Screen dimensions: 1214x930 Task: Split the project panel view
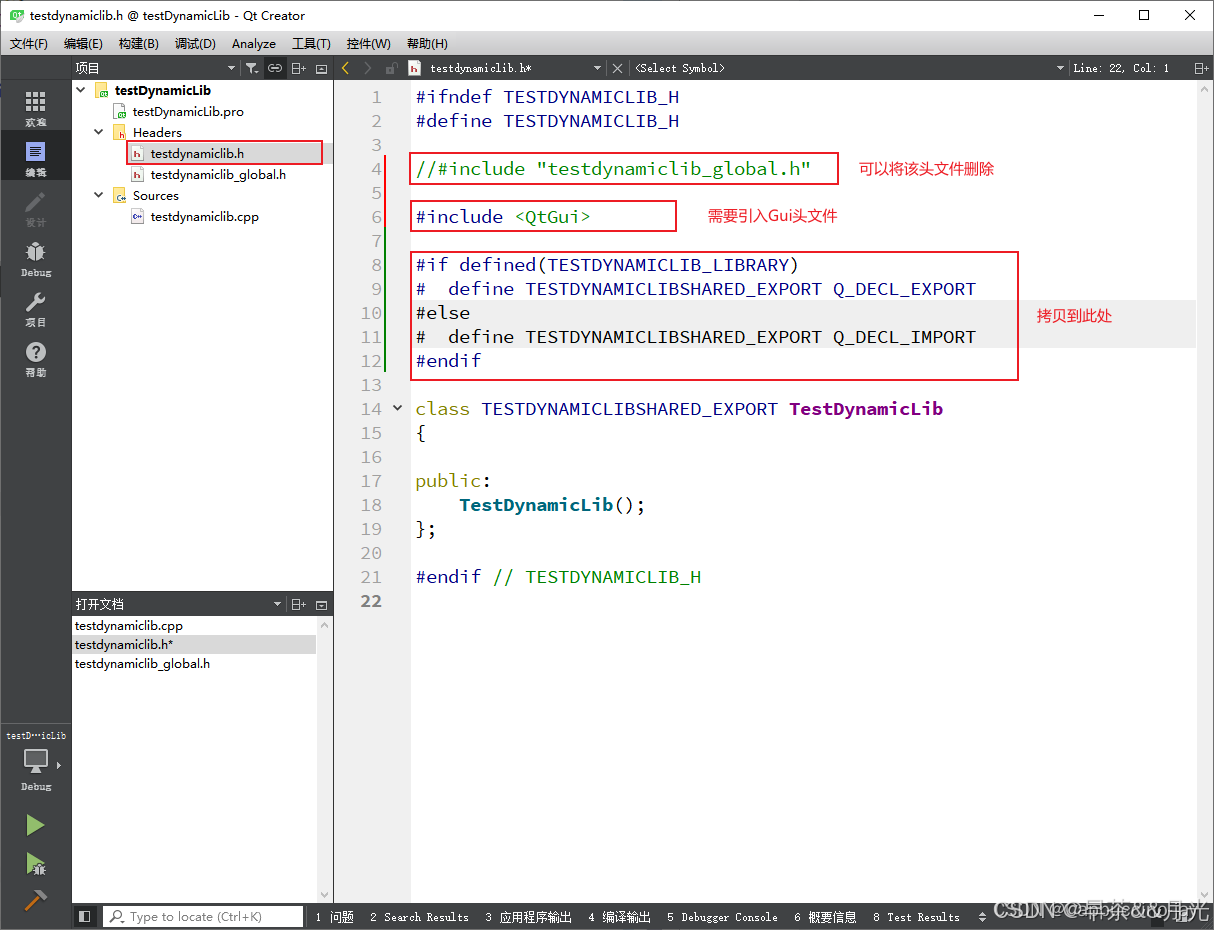coord(299,68)
